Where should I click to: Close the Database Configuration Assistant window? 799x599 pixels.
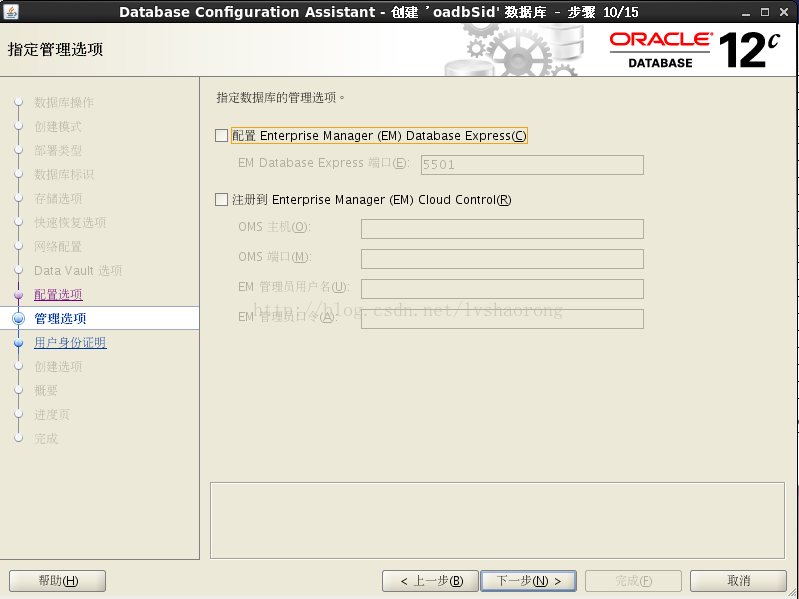pyautogui.click(x=784, y=12)
